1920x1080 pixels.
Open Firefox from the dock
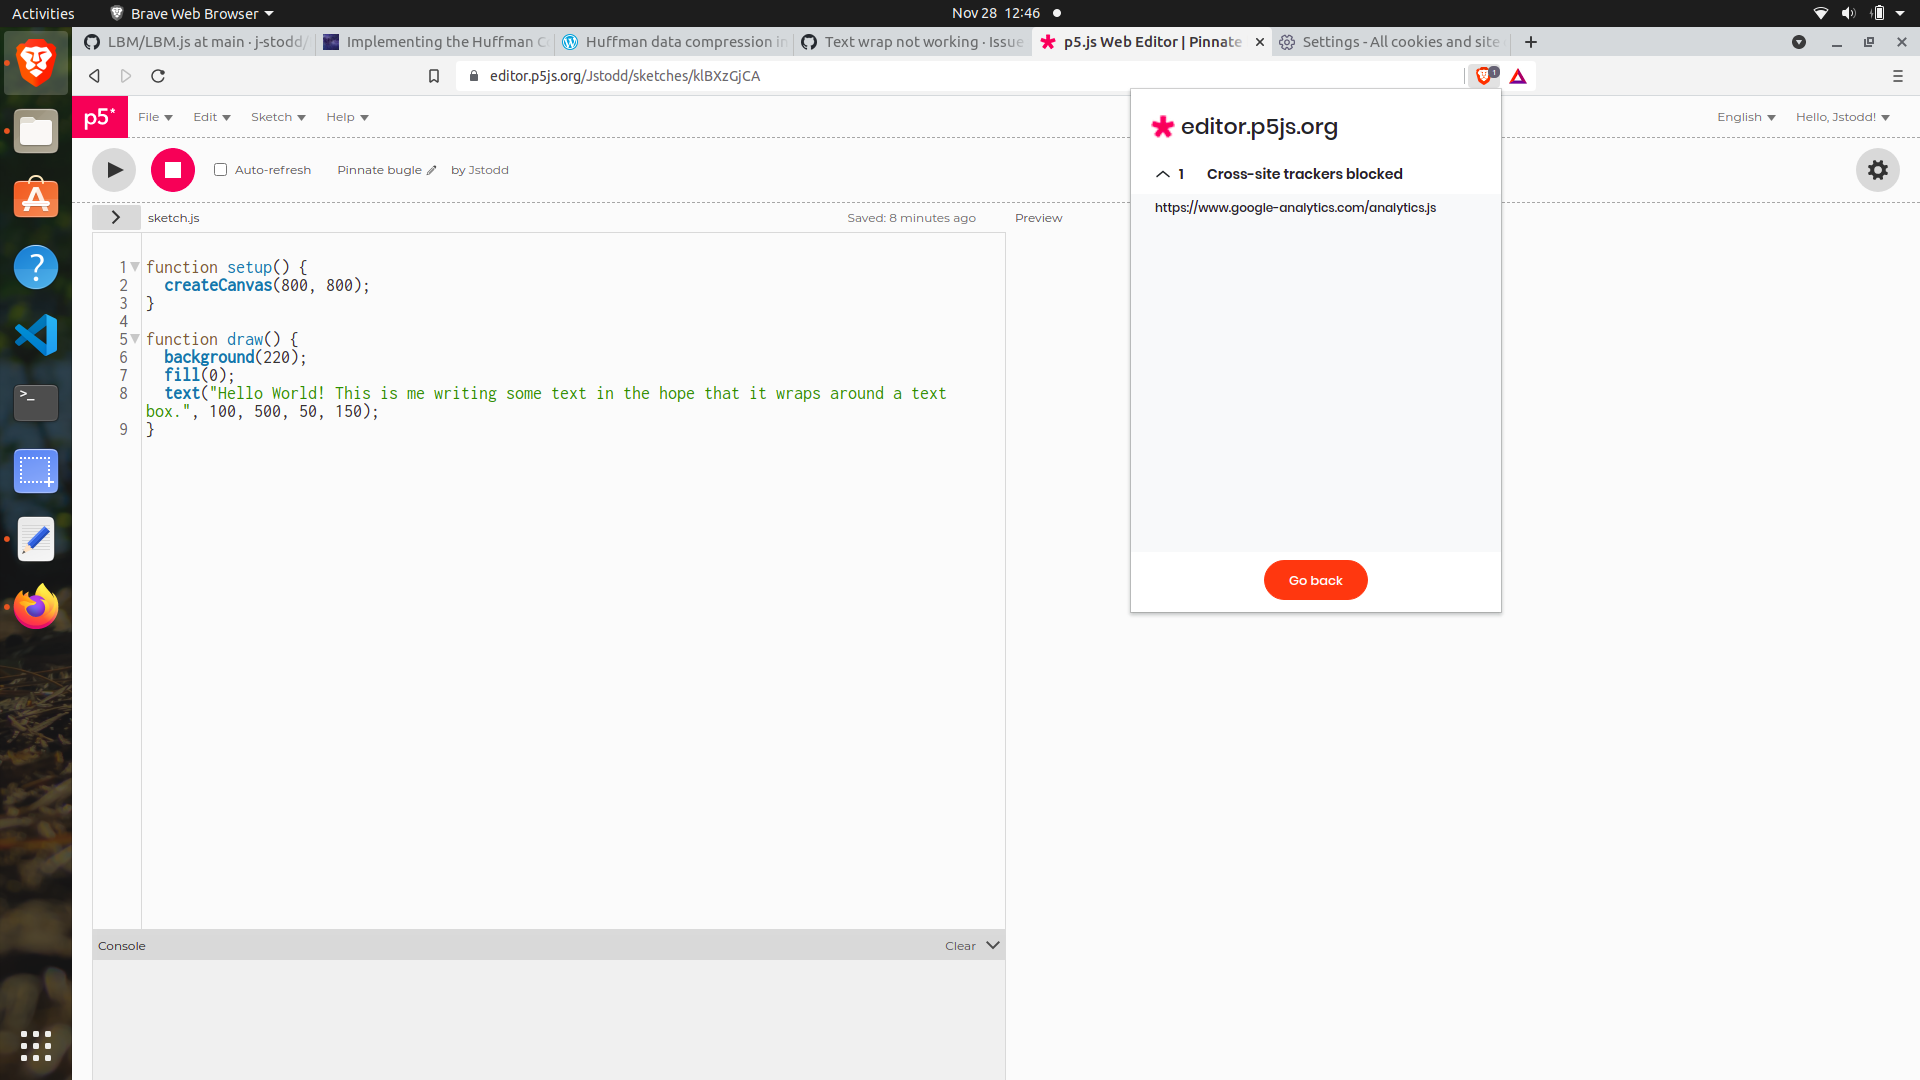click(36, 606)
